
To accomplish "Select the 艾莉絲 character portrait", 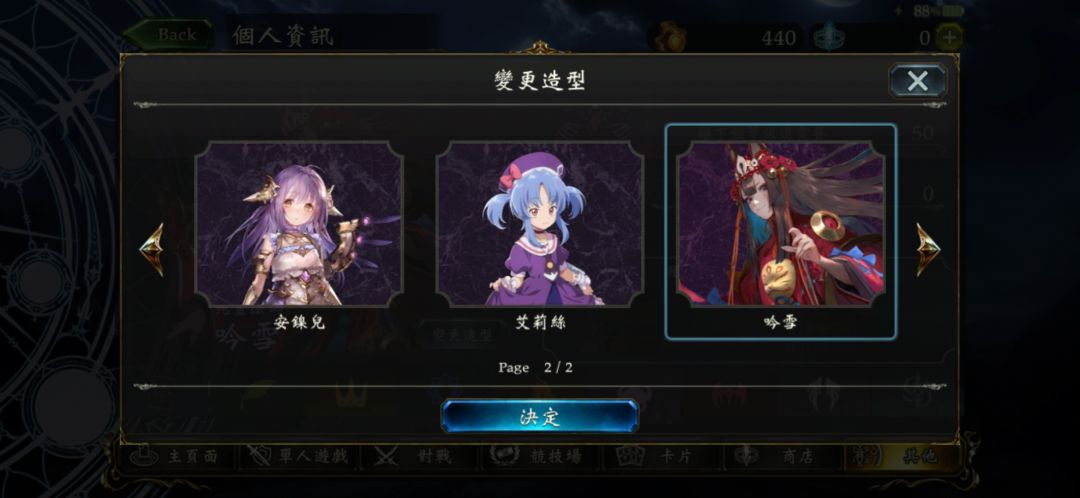I will [539, 224].
